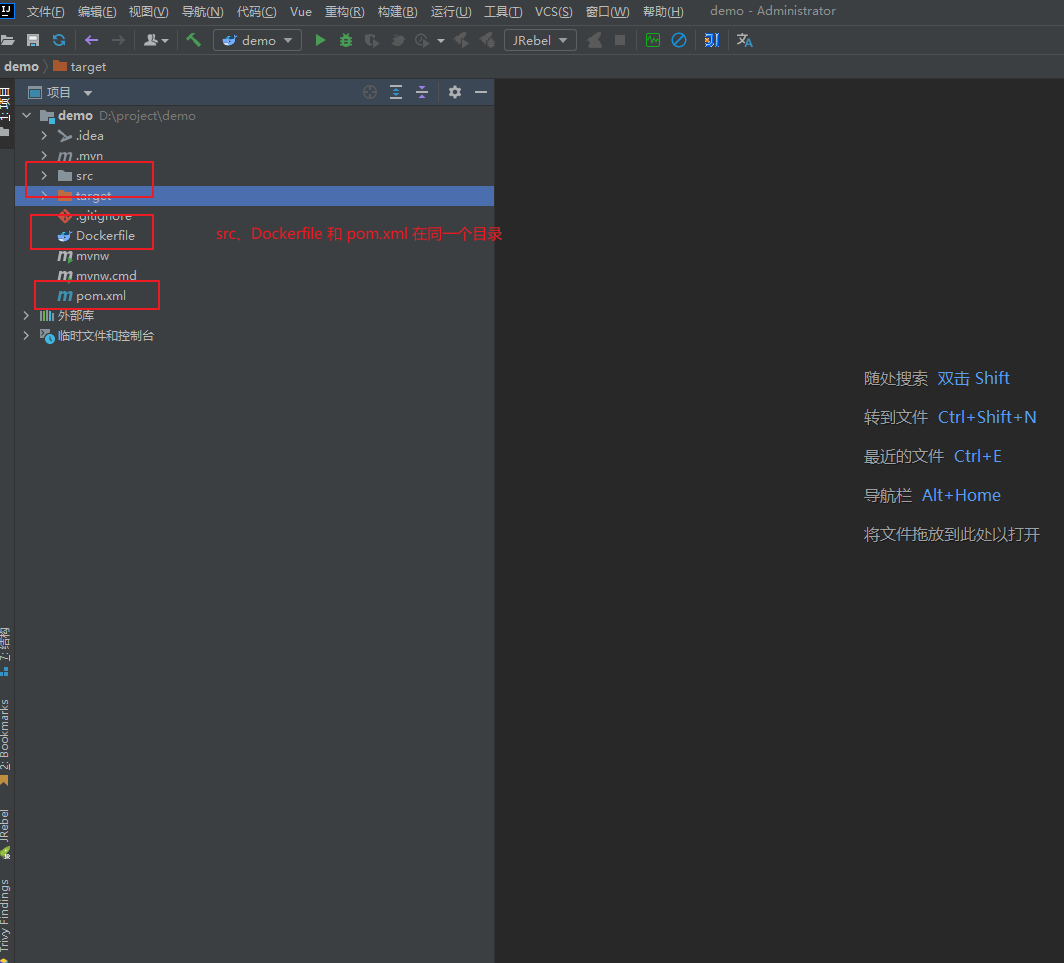Click the blue synchronize refresh icon
Viewport: 1064px width, 963px height.
coord(59,40)
